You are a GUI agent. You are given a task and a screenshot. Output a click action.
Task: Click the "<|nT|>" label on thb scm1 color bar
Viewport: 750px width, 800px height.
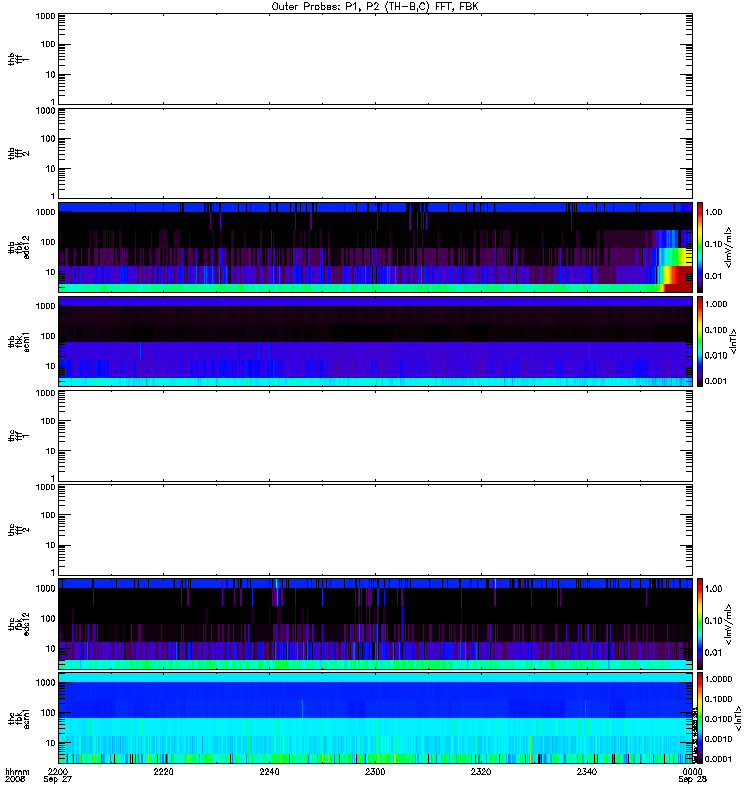pos(733,341)
